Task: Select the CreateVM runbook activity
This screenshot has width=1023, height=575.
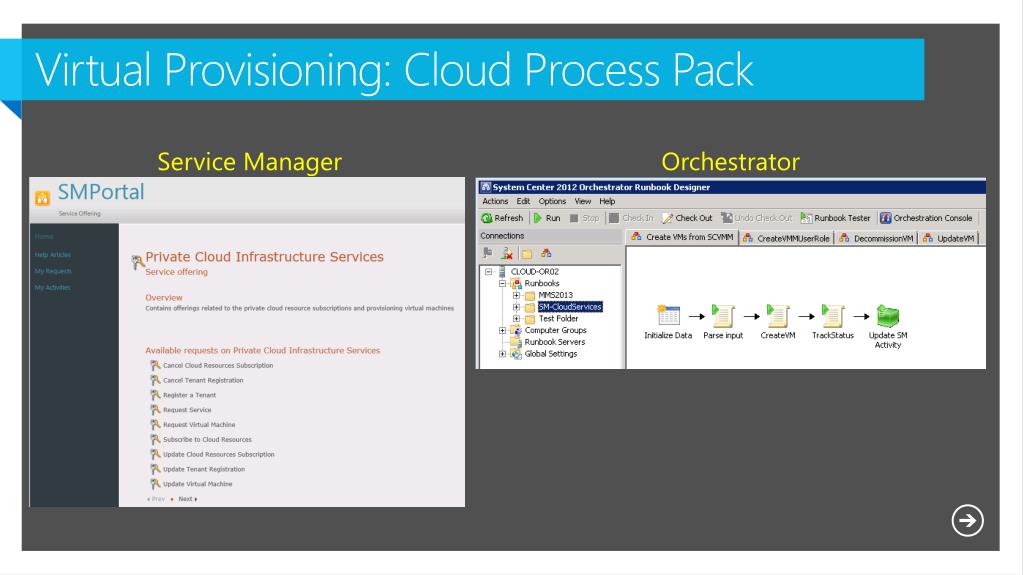Action: (x=778, y=315)
